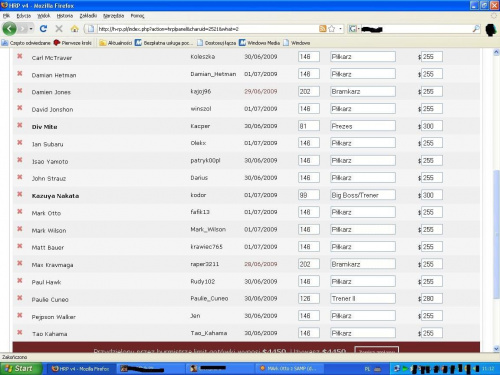Open the Historia menu
500x375 pixels.
point(64,16)
